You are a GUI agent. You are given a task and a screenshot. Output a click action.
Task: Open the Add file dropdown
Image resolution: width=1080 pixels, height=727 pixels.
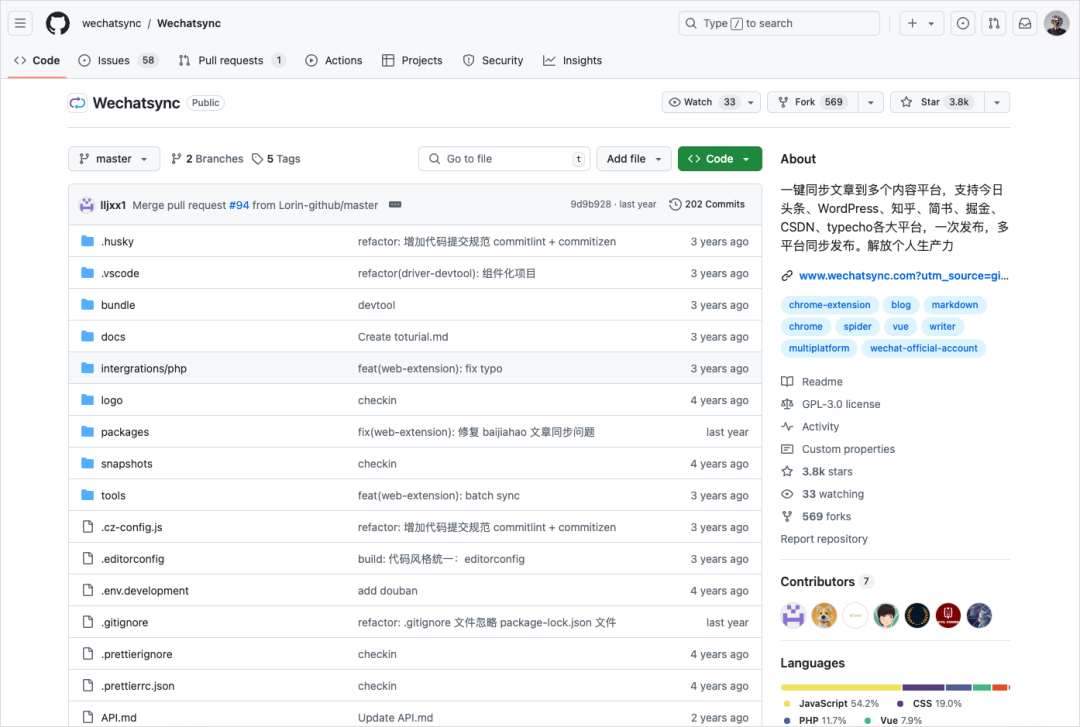pyautogui.click(x=634, y=158)
